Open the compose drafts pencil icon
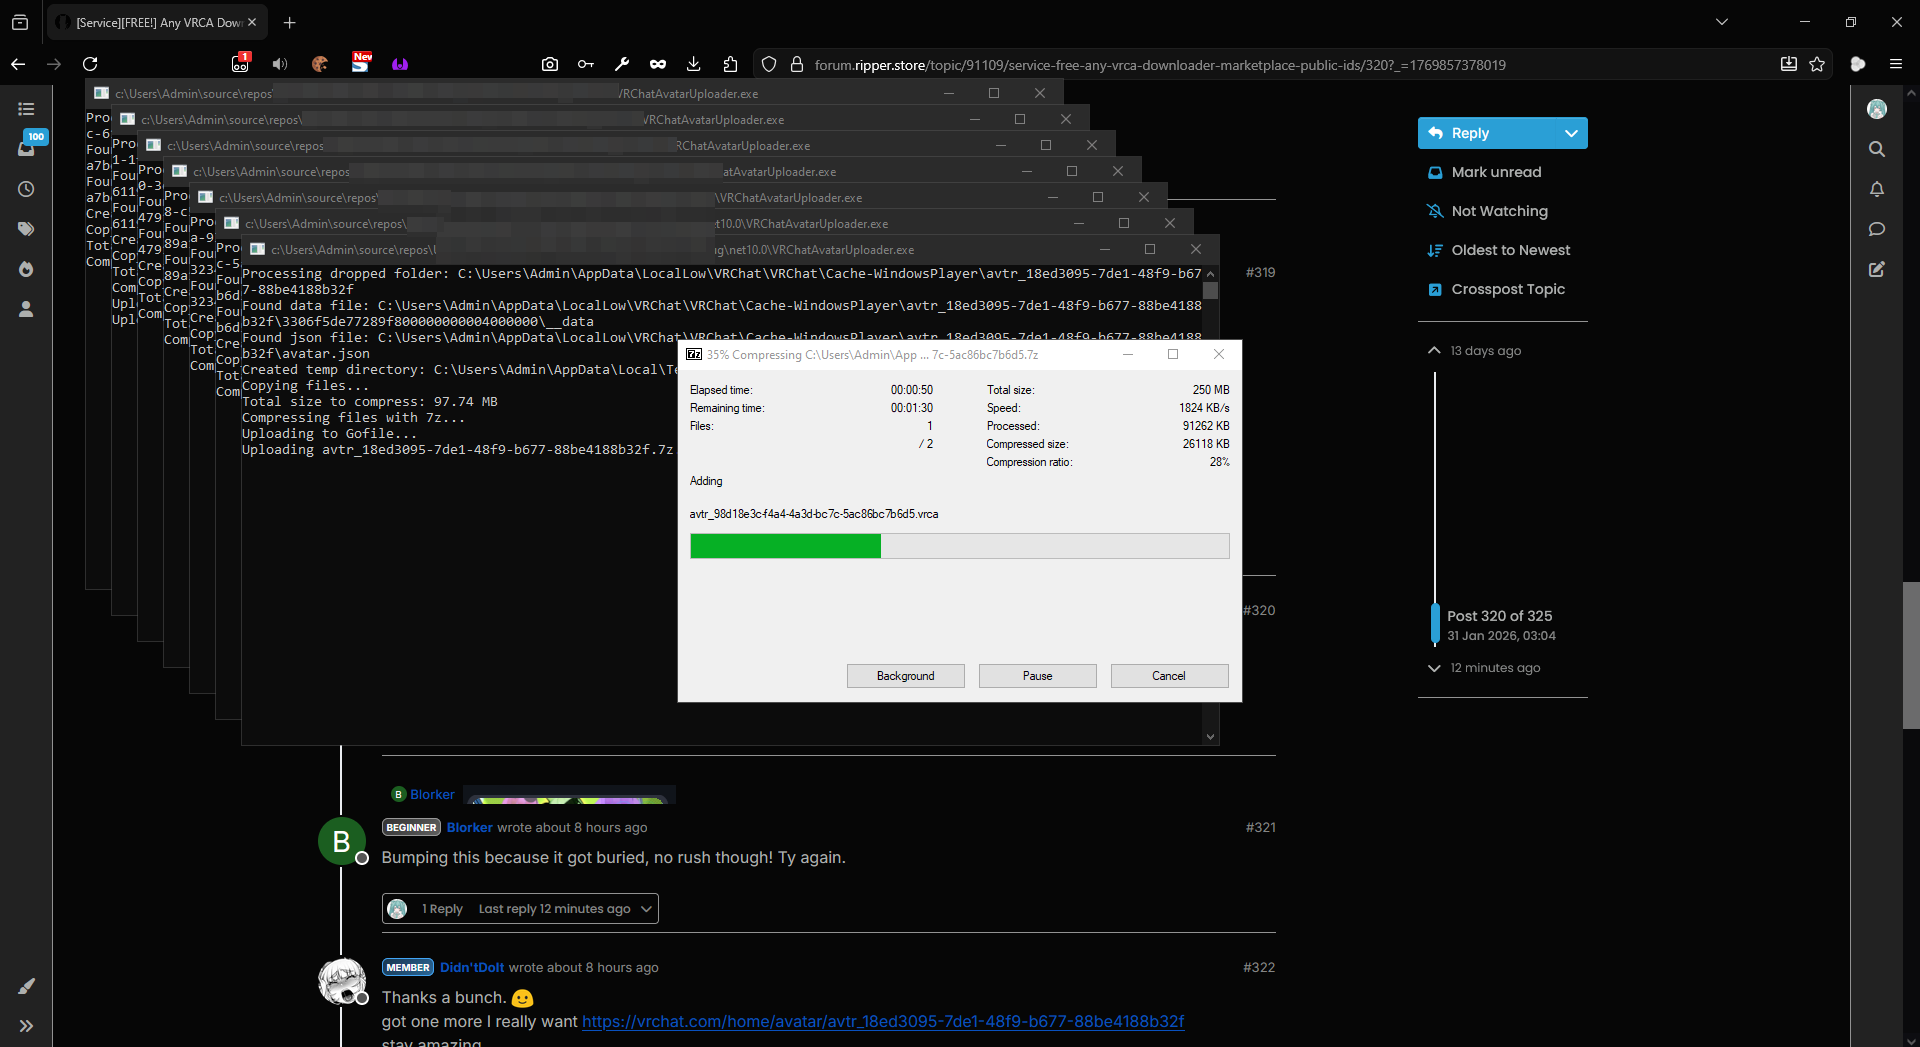This screenshot has height=1047, width=1920. pyautogui.click(x=1877, y=269)
